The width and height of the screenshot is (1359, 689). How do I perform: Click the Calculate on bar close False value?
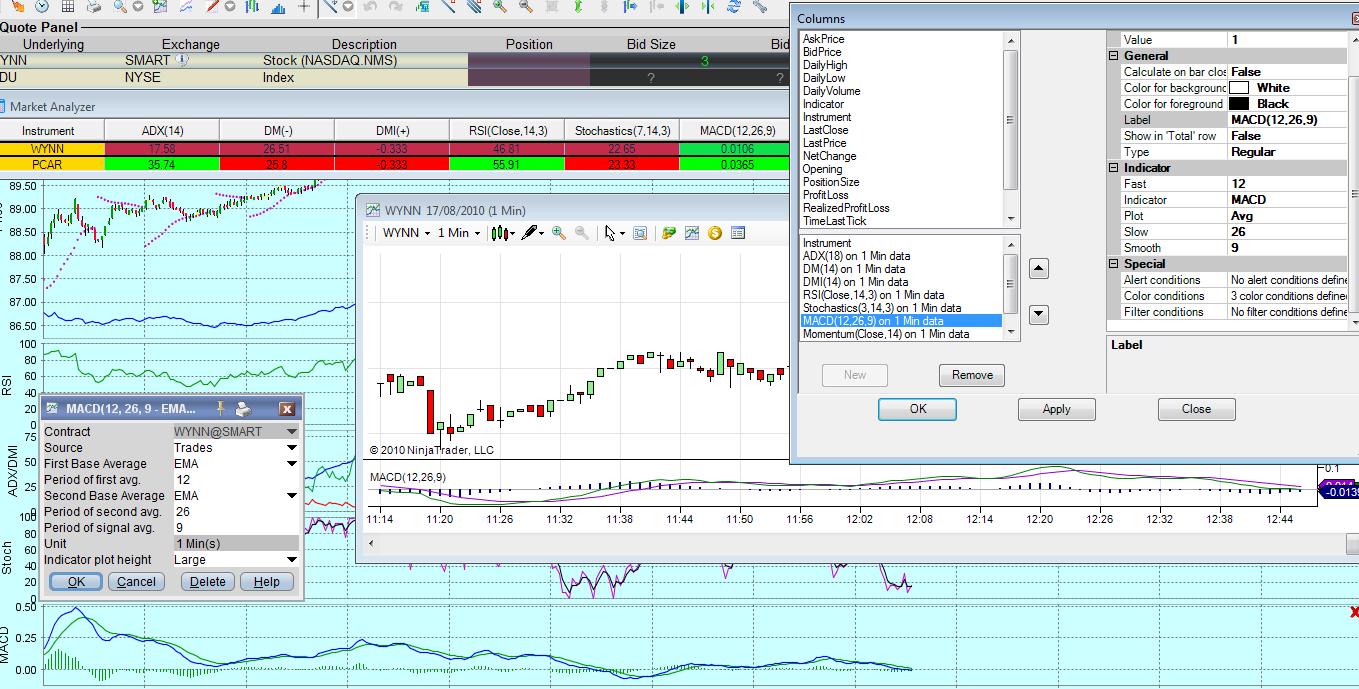[x=1288, y=72]
